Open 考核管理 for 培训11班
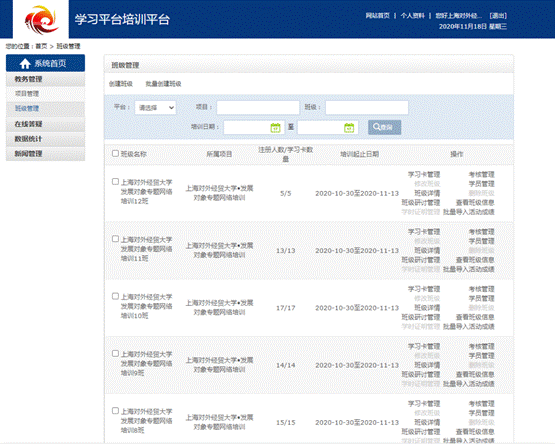The height and width of the screenshot is (446, 555). click(481, 232)
